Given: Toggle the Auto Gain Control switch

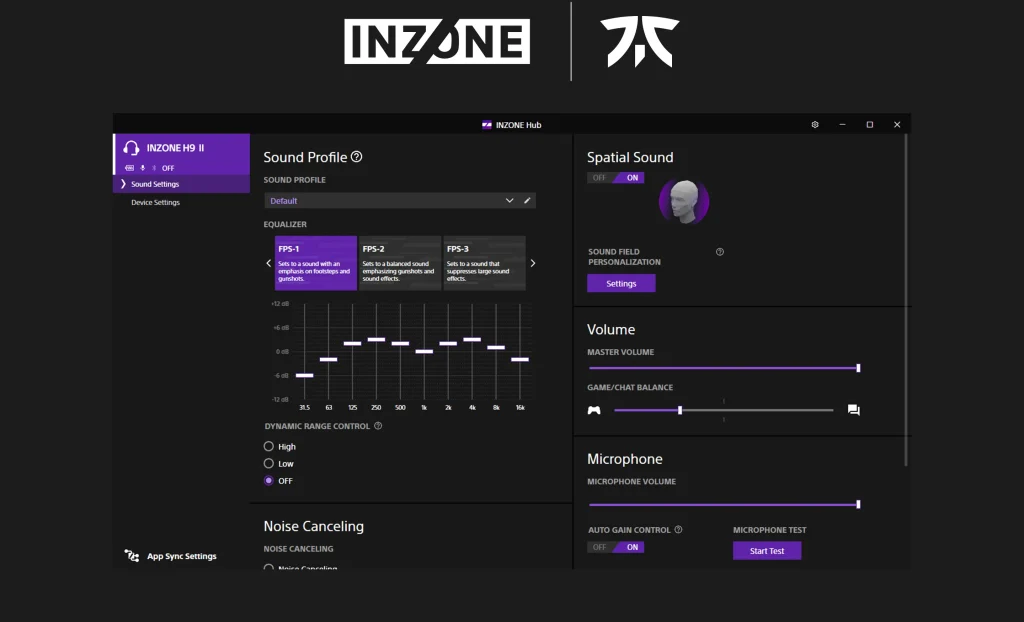Looking at the screenshot, I should tap(615, 547).
